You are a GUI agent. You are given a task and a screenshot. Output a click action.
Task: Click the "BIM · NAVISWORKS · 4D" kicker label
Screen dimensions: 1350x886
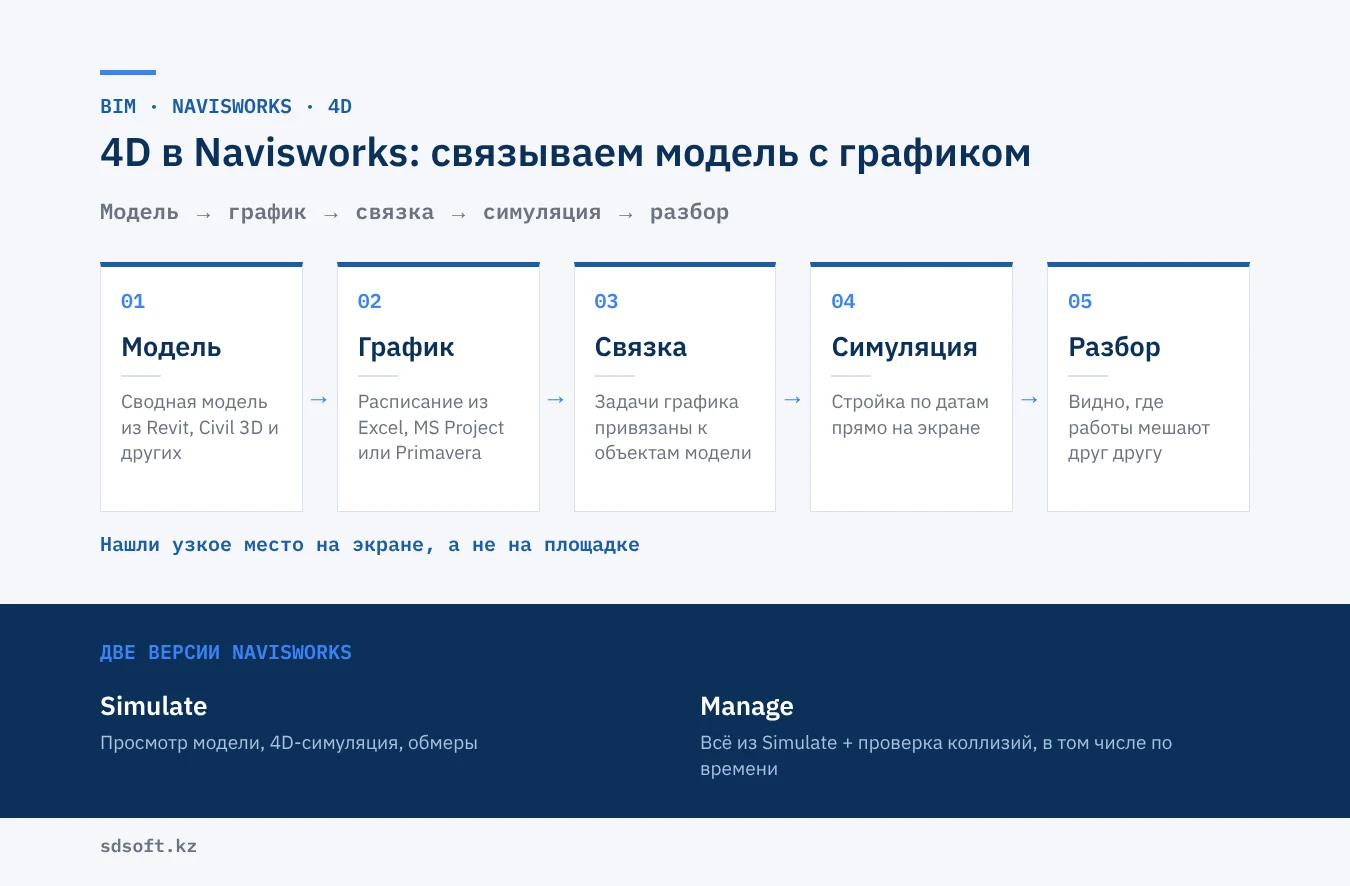(226, 106)
